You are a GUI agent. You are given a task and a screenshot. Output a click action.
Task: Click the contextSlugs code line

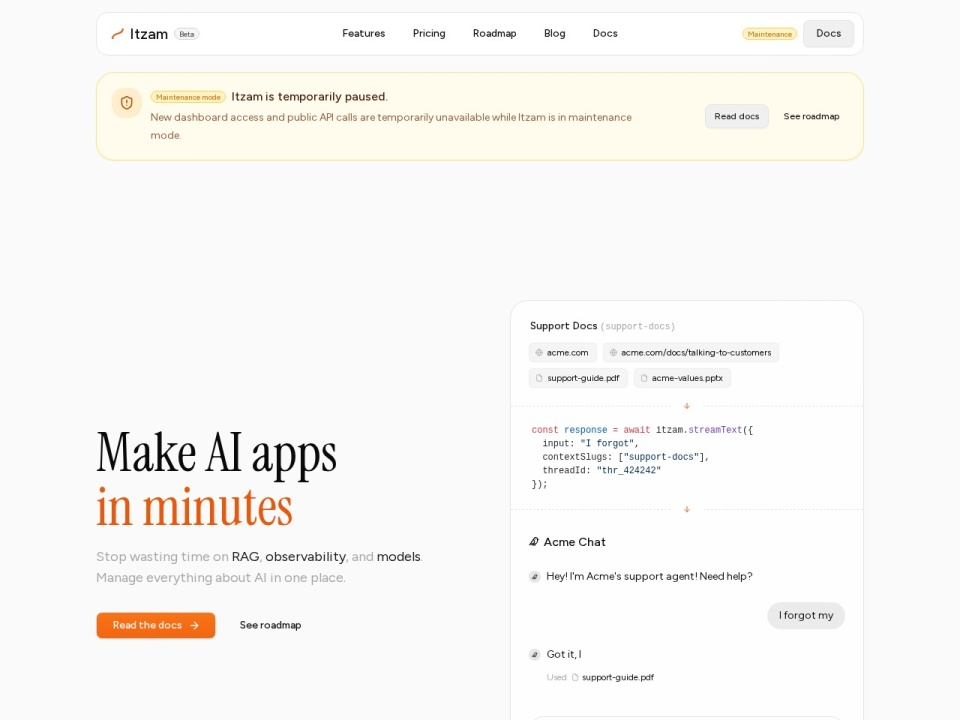(x=626, y=457)
